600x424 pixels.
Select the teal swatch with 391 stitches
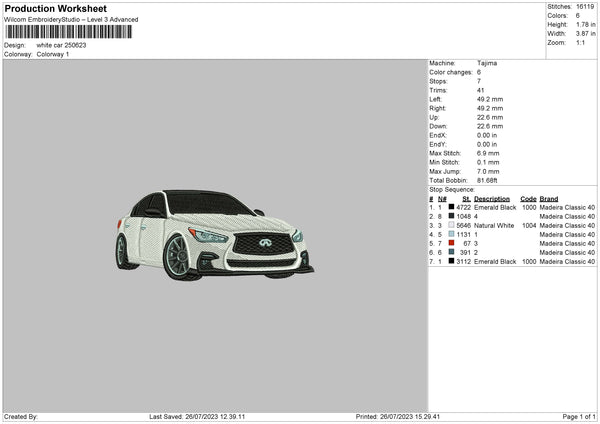(x=452, y=252)
